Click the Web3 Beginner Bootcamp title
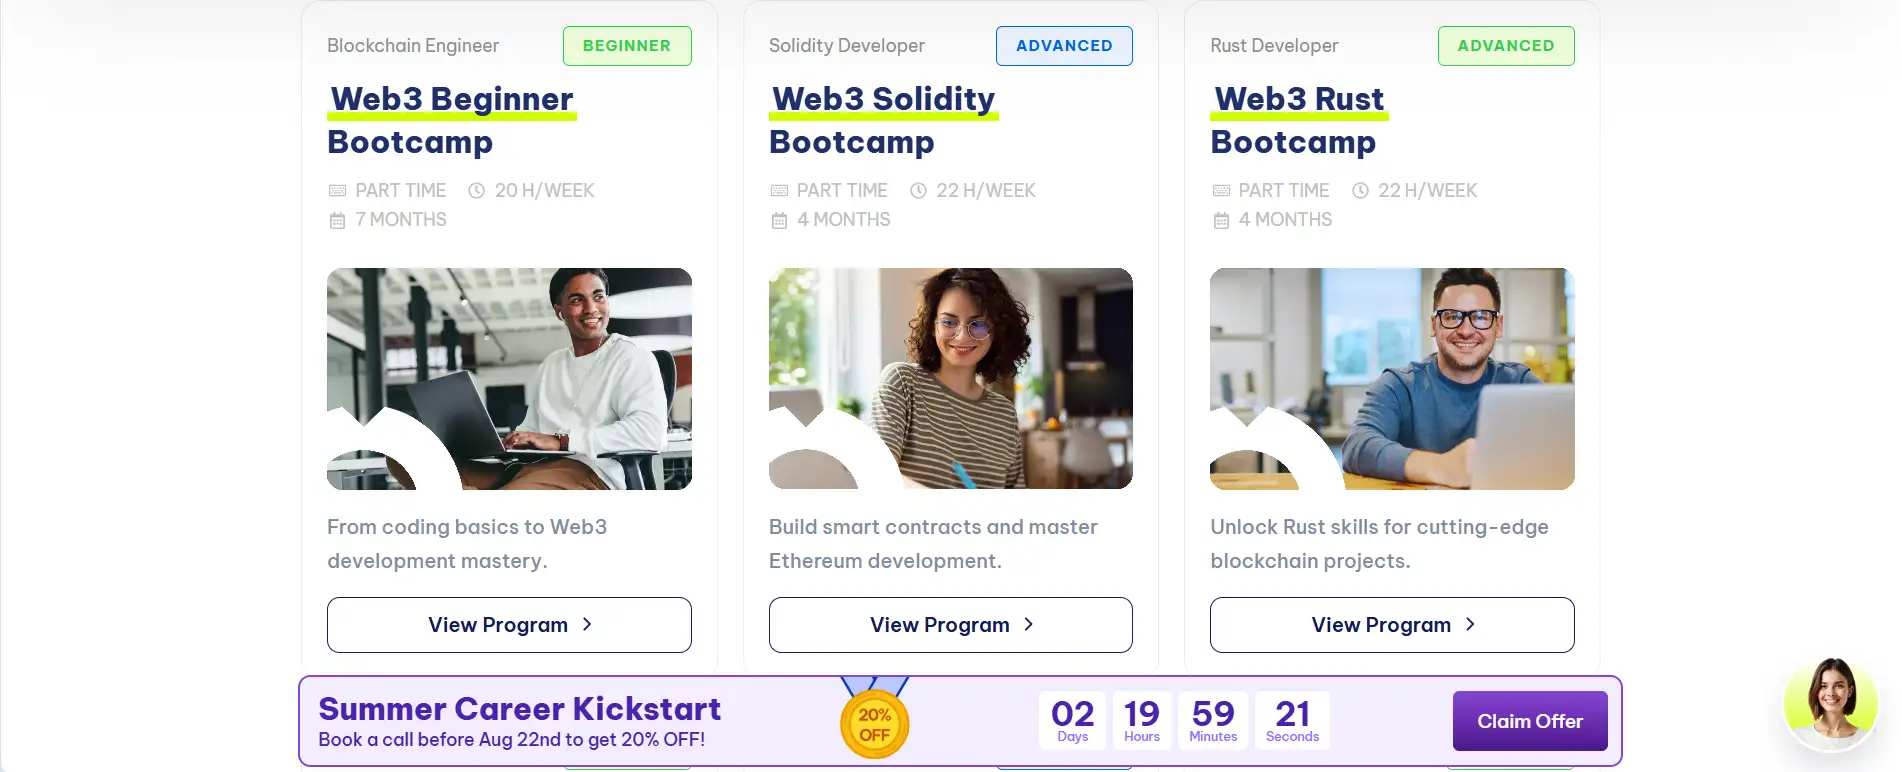This screenshot has height=772, width=1902. [451, 120]
